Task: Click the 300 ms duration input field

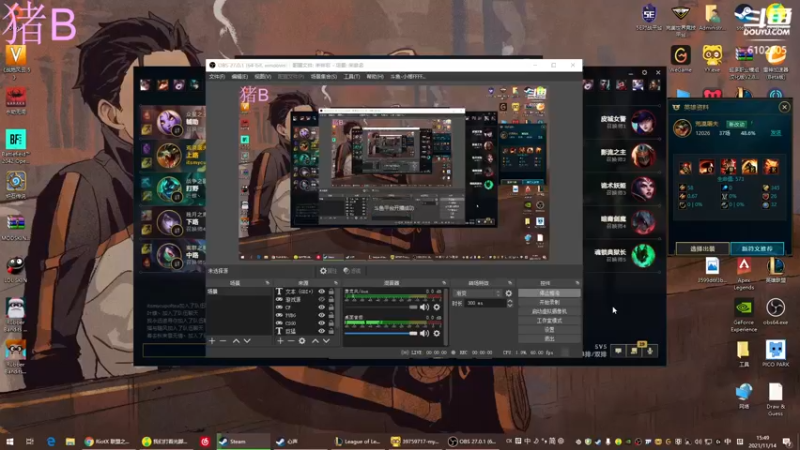Action: [484, 303]
